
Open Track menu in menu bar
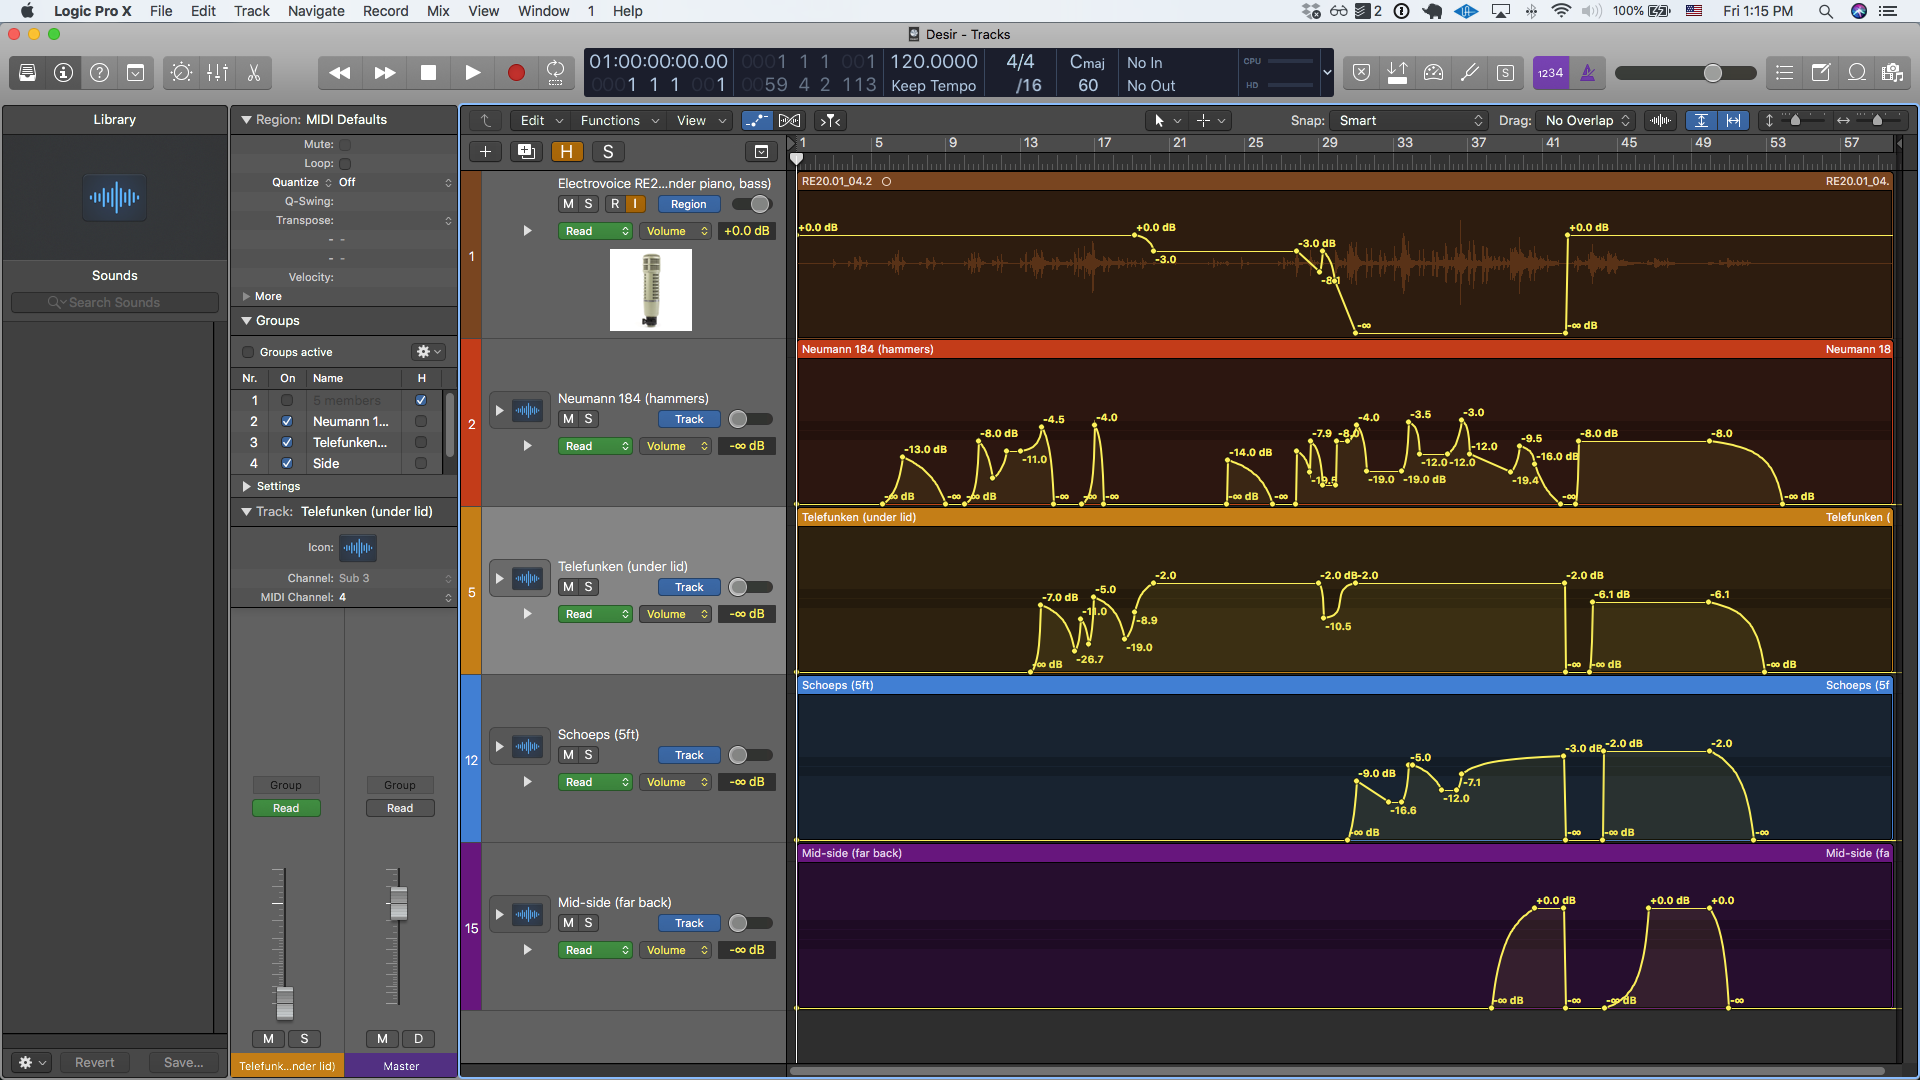tap(252, 11)
